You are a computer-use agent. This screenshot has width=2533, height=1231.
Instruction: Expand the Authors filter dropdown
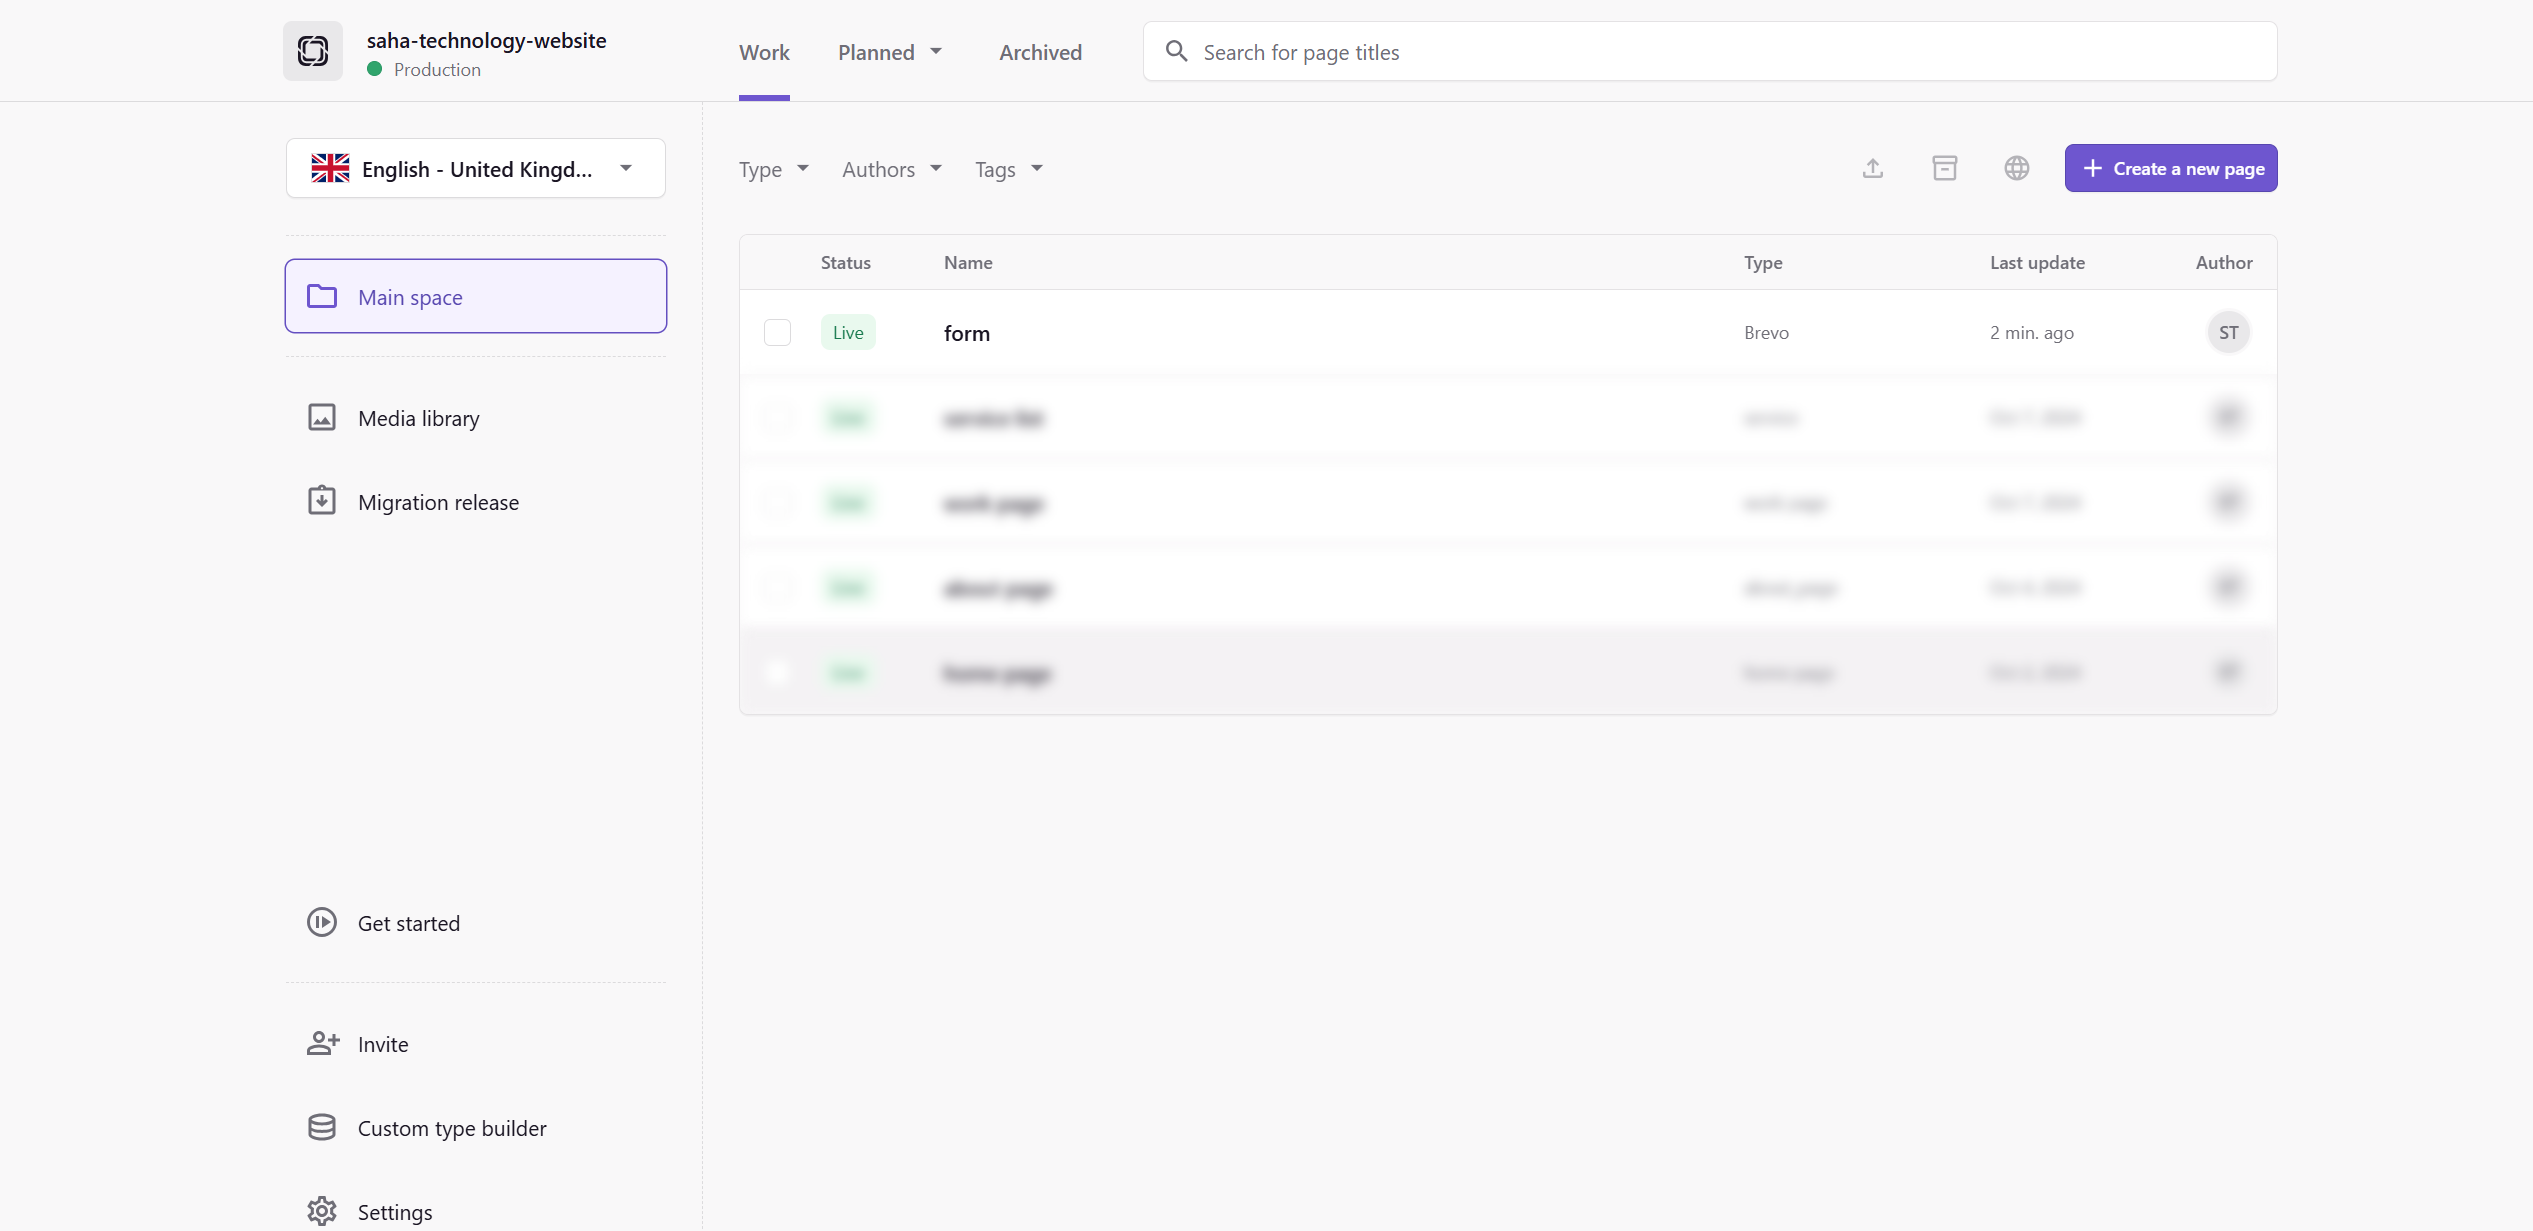pyautogui.click(x=891, y=169)
